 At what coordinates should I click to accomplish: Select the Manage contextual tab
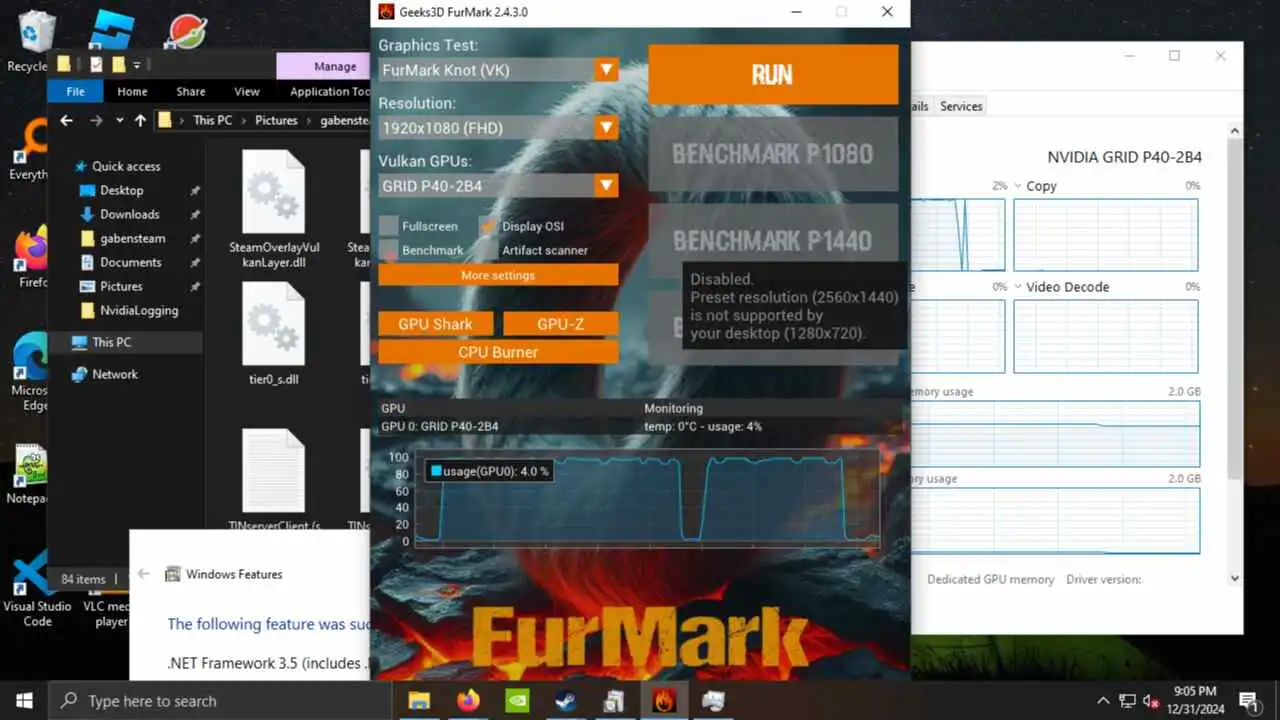click(x=335, y=66)
